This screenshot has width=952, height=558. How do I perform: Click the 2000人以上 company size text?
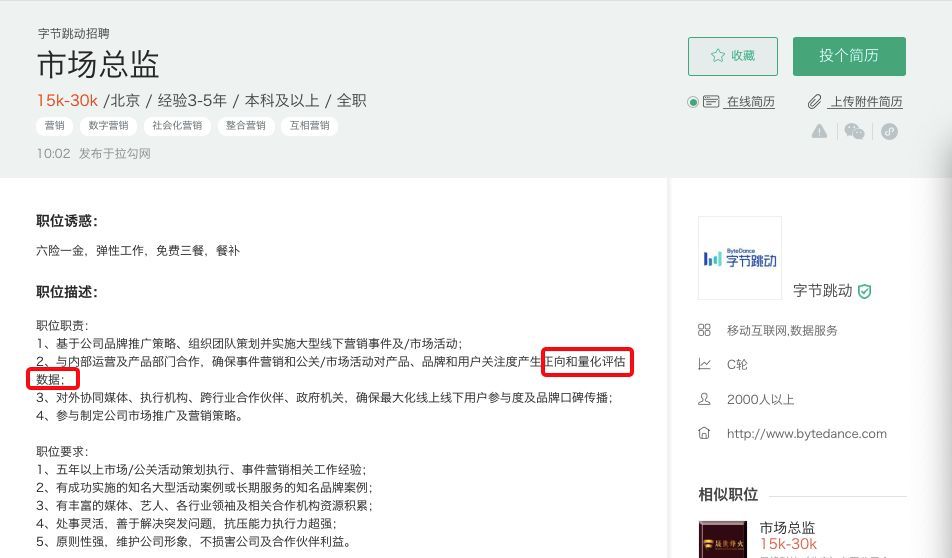pos(760,400)
